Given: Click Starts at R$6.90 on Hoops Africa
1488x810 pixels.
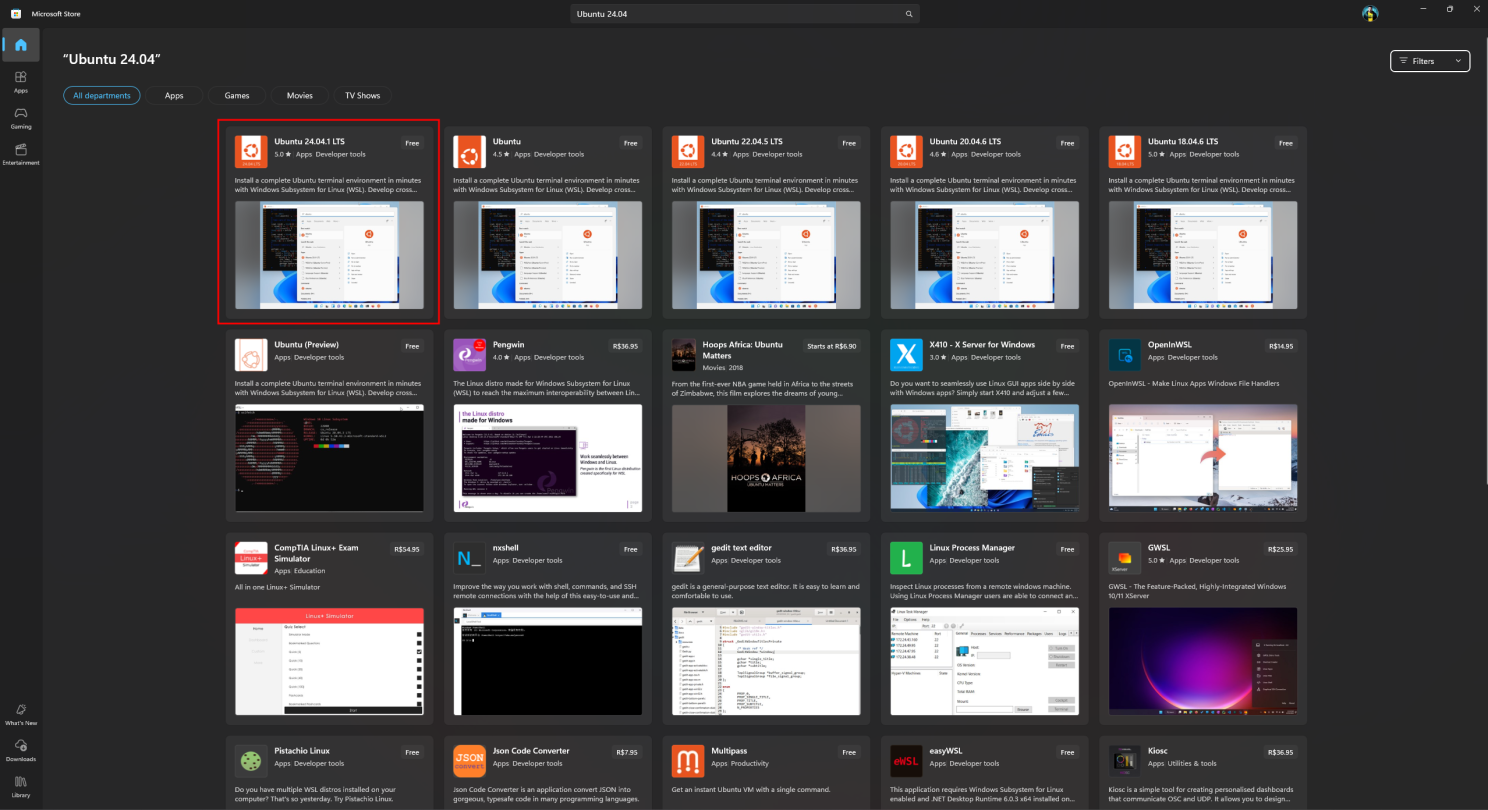Looking at the screenshot, I should pyautogui.click(x=832, y=346).
